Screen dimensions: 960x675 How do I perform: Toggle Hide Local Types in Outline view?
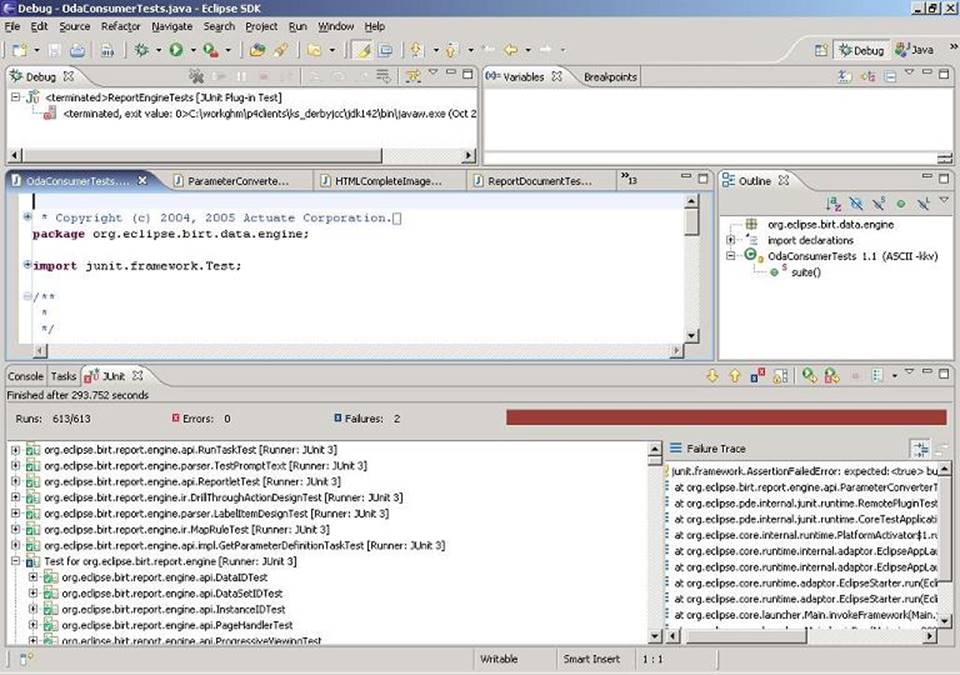tap(923, 203)
